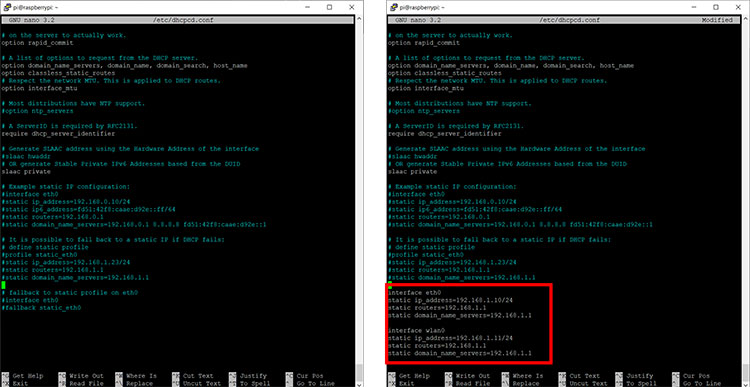Click the right window's vertical scrollbar
Viewport: 750px width, 387px height.
click(745, 201)
